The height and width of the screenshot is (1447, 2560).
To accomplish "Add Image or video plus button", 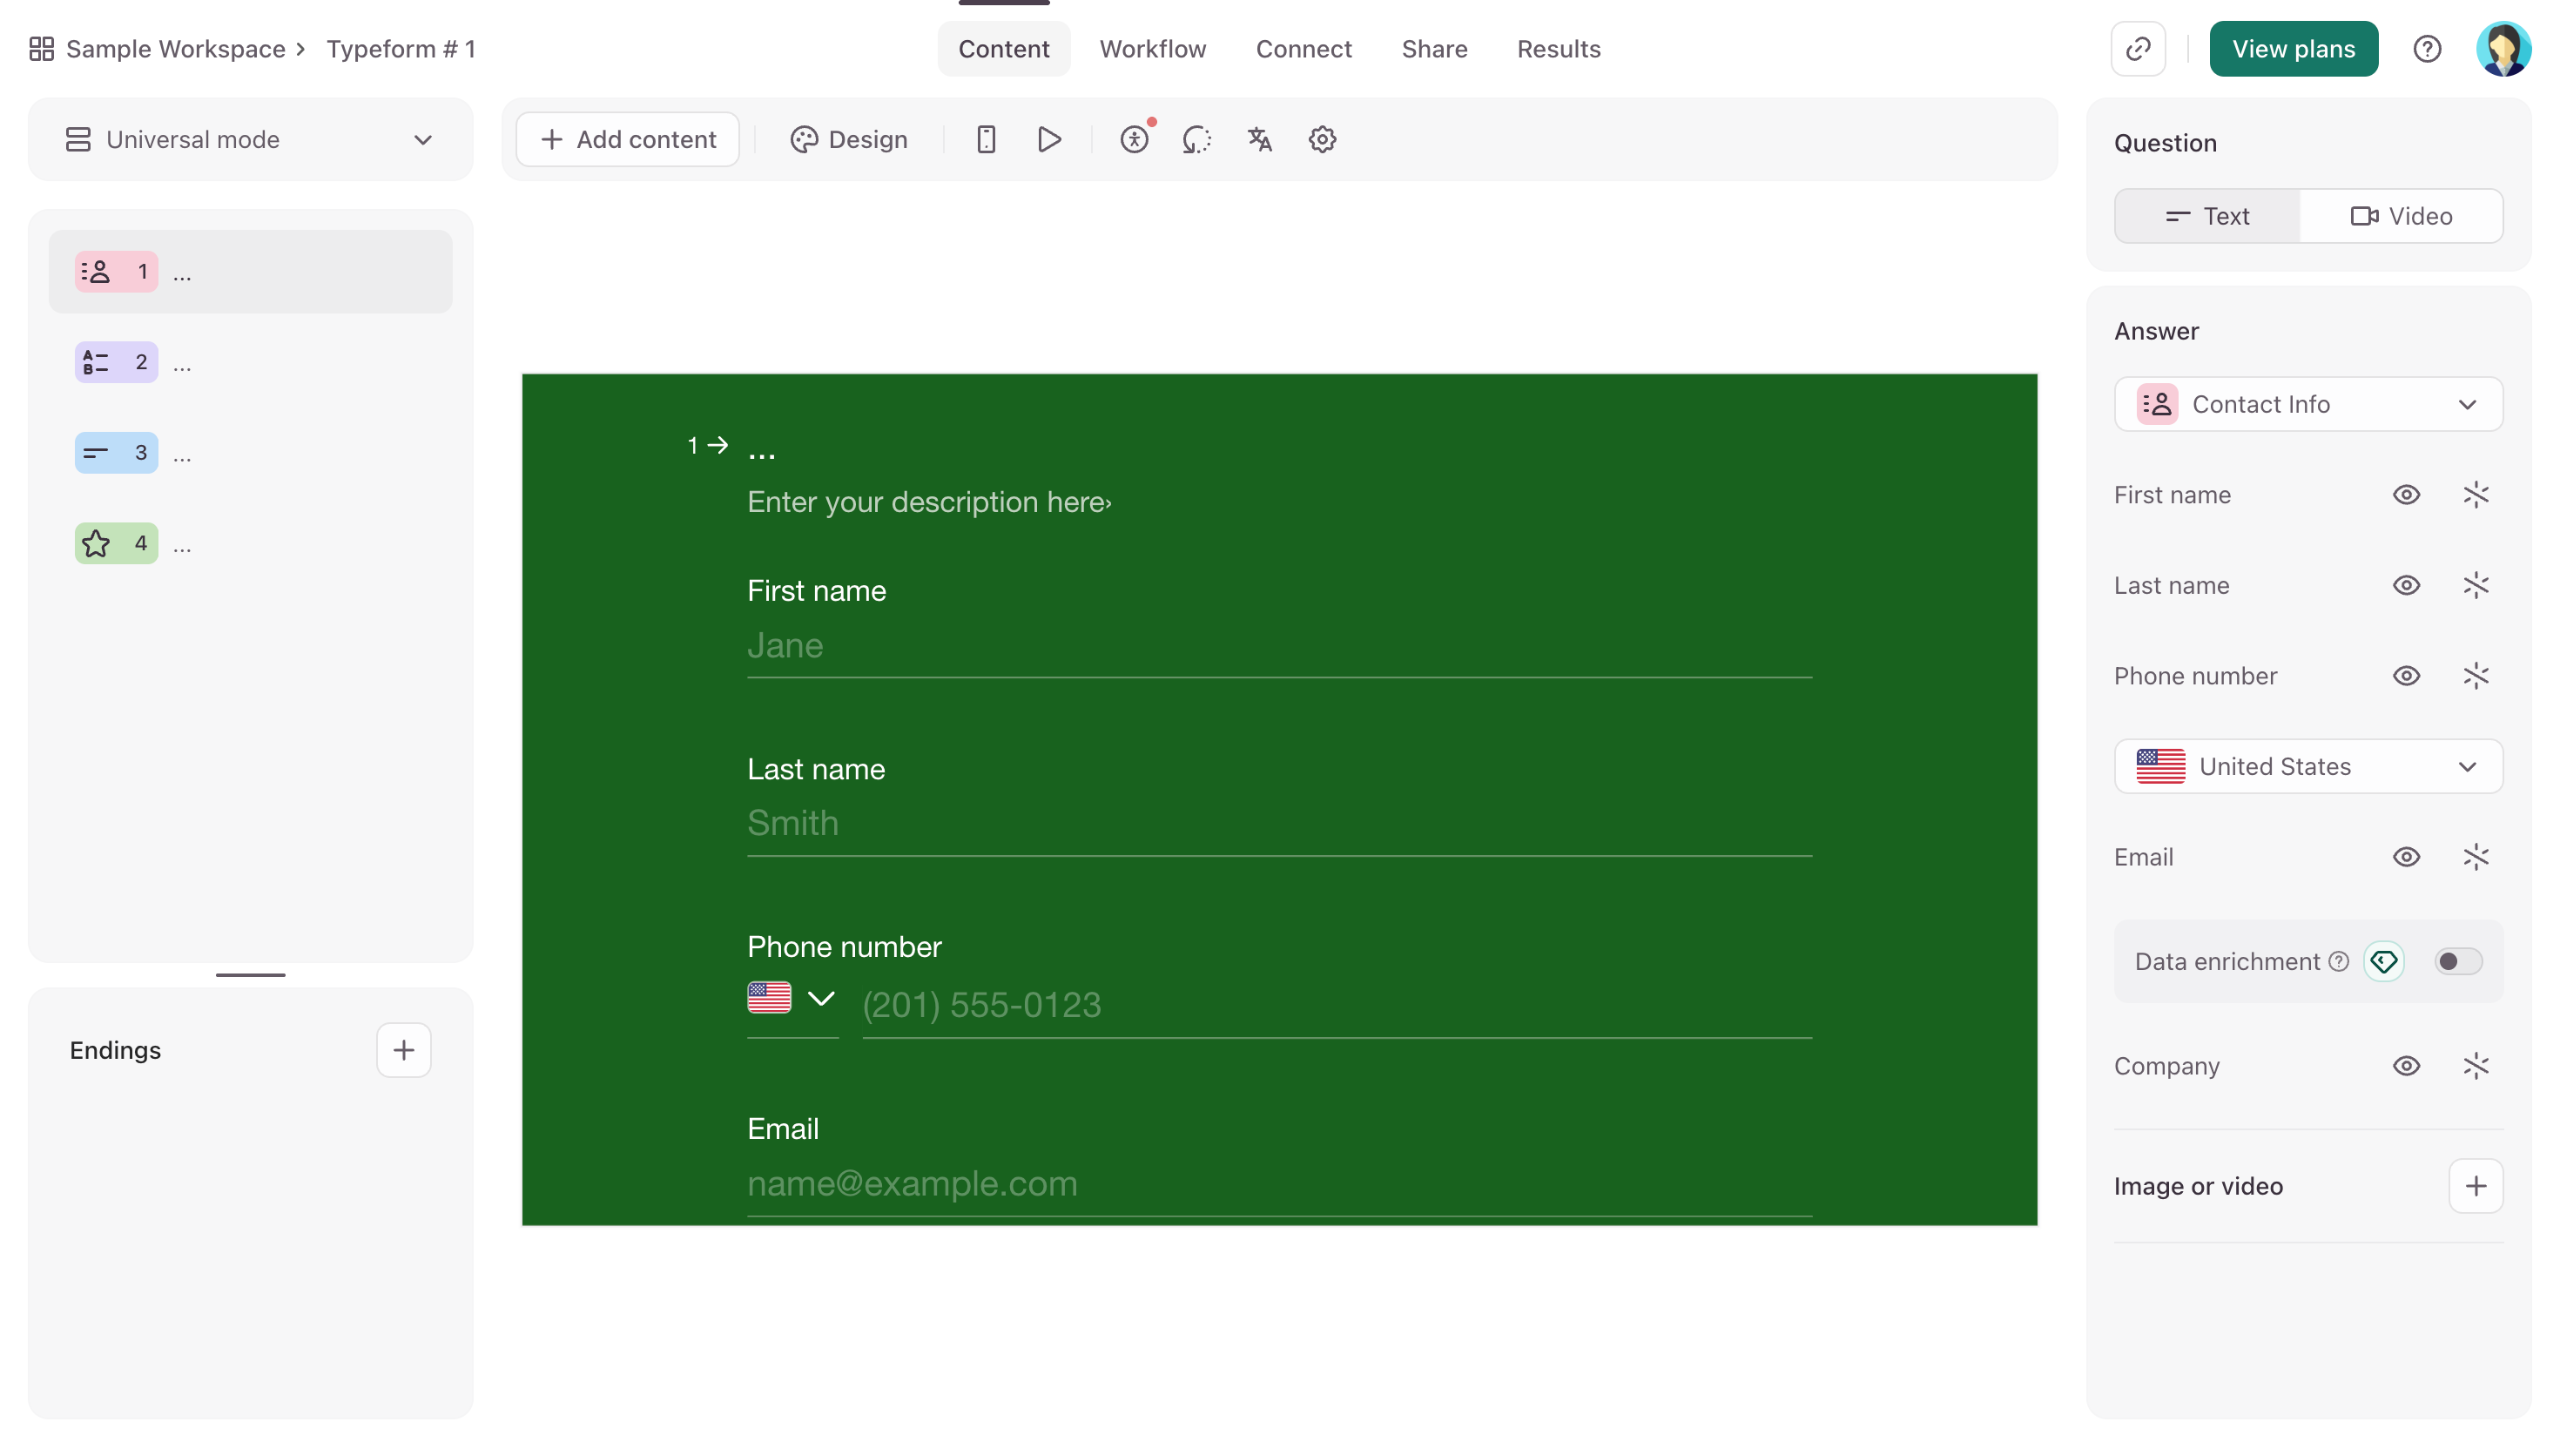I will tap(2475, 1186).
